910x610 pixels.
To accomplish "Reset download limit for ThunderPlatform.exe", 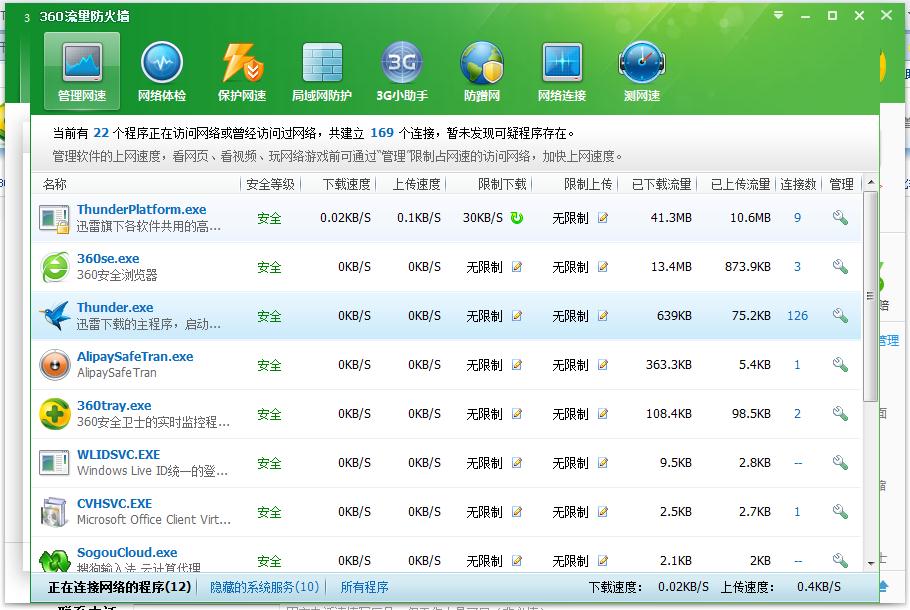I will coord(517,218).
